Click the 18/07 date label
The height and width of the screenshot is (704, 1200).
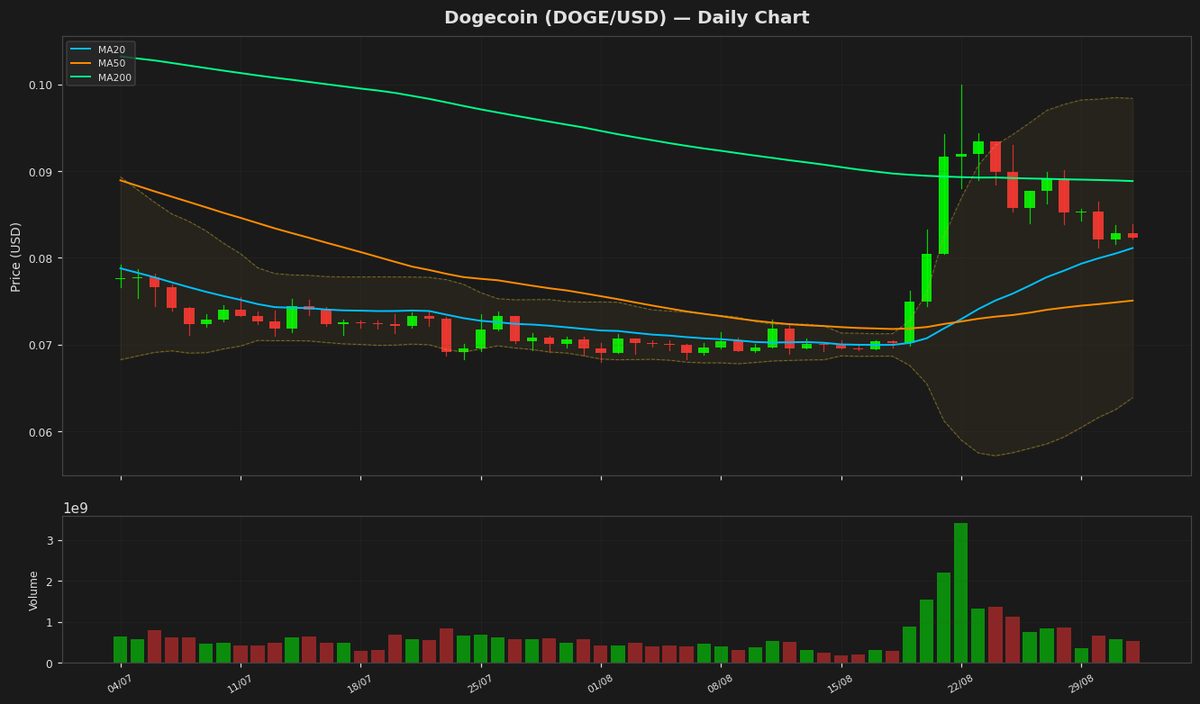pos(359,685)
